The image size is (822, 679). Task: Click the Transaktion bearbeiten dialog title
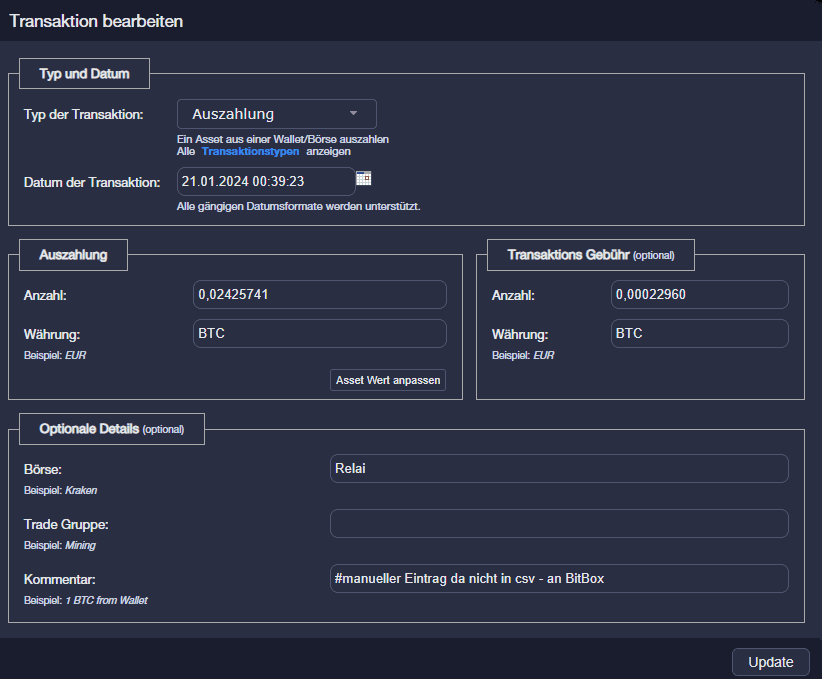tap(96, 21)
